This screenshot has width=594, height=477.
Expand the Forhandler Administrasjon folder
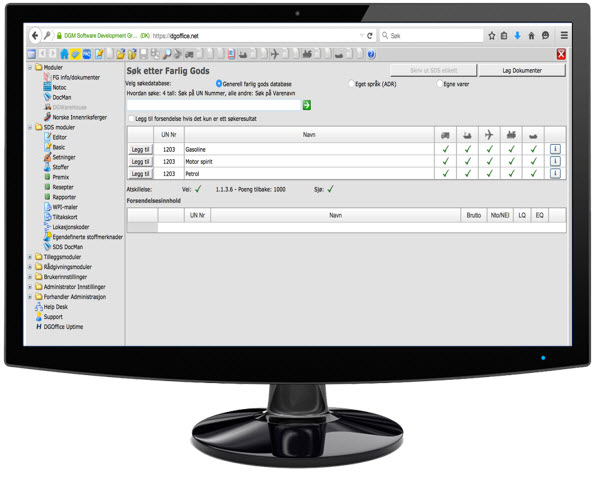[x=30, y=297]
